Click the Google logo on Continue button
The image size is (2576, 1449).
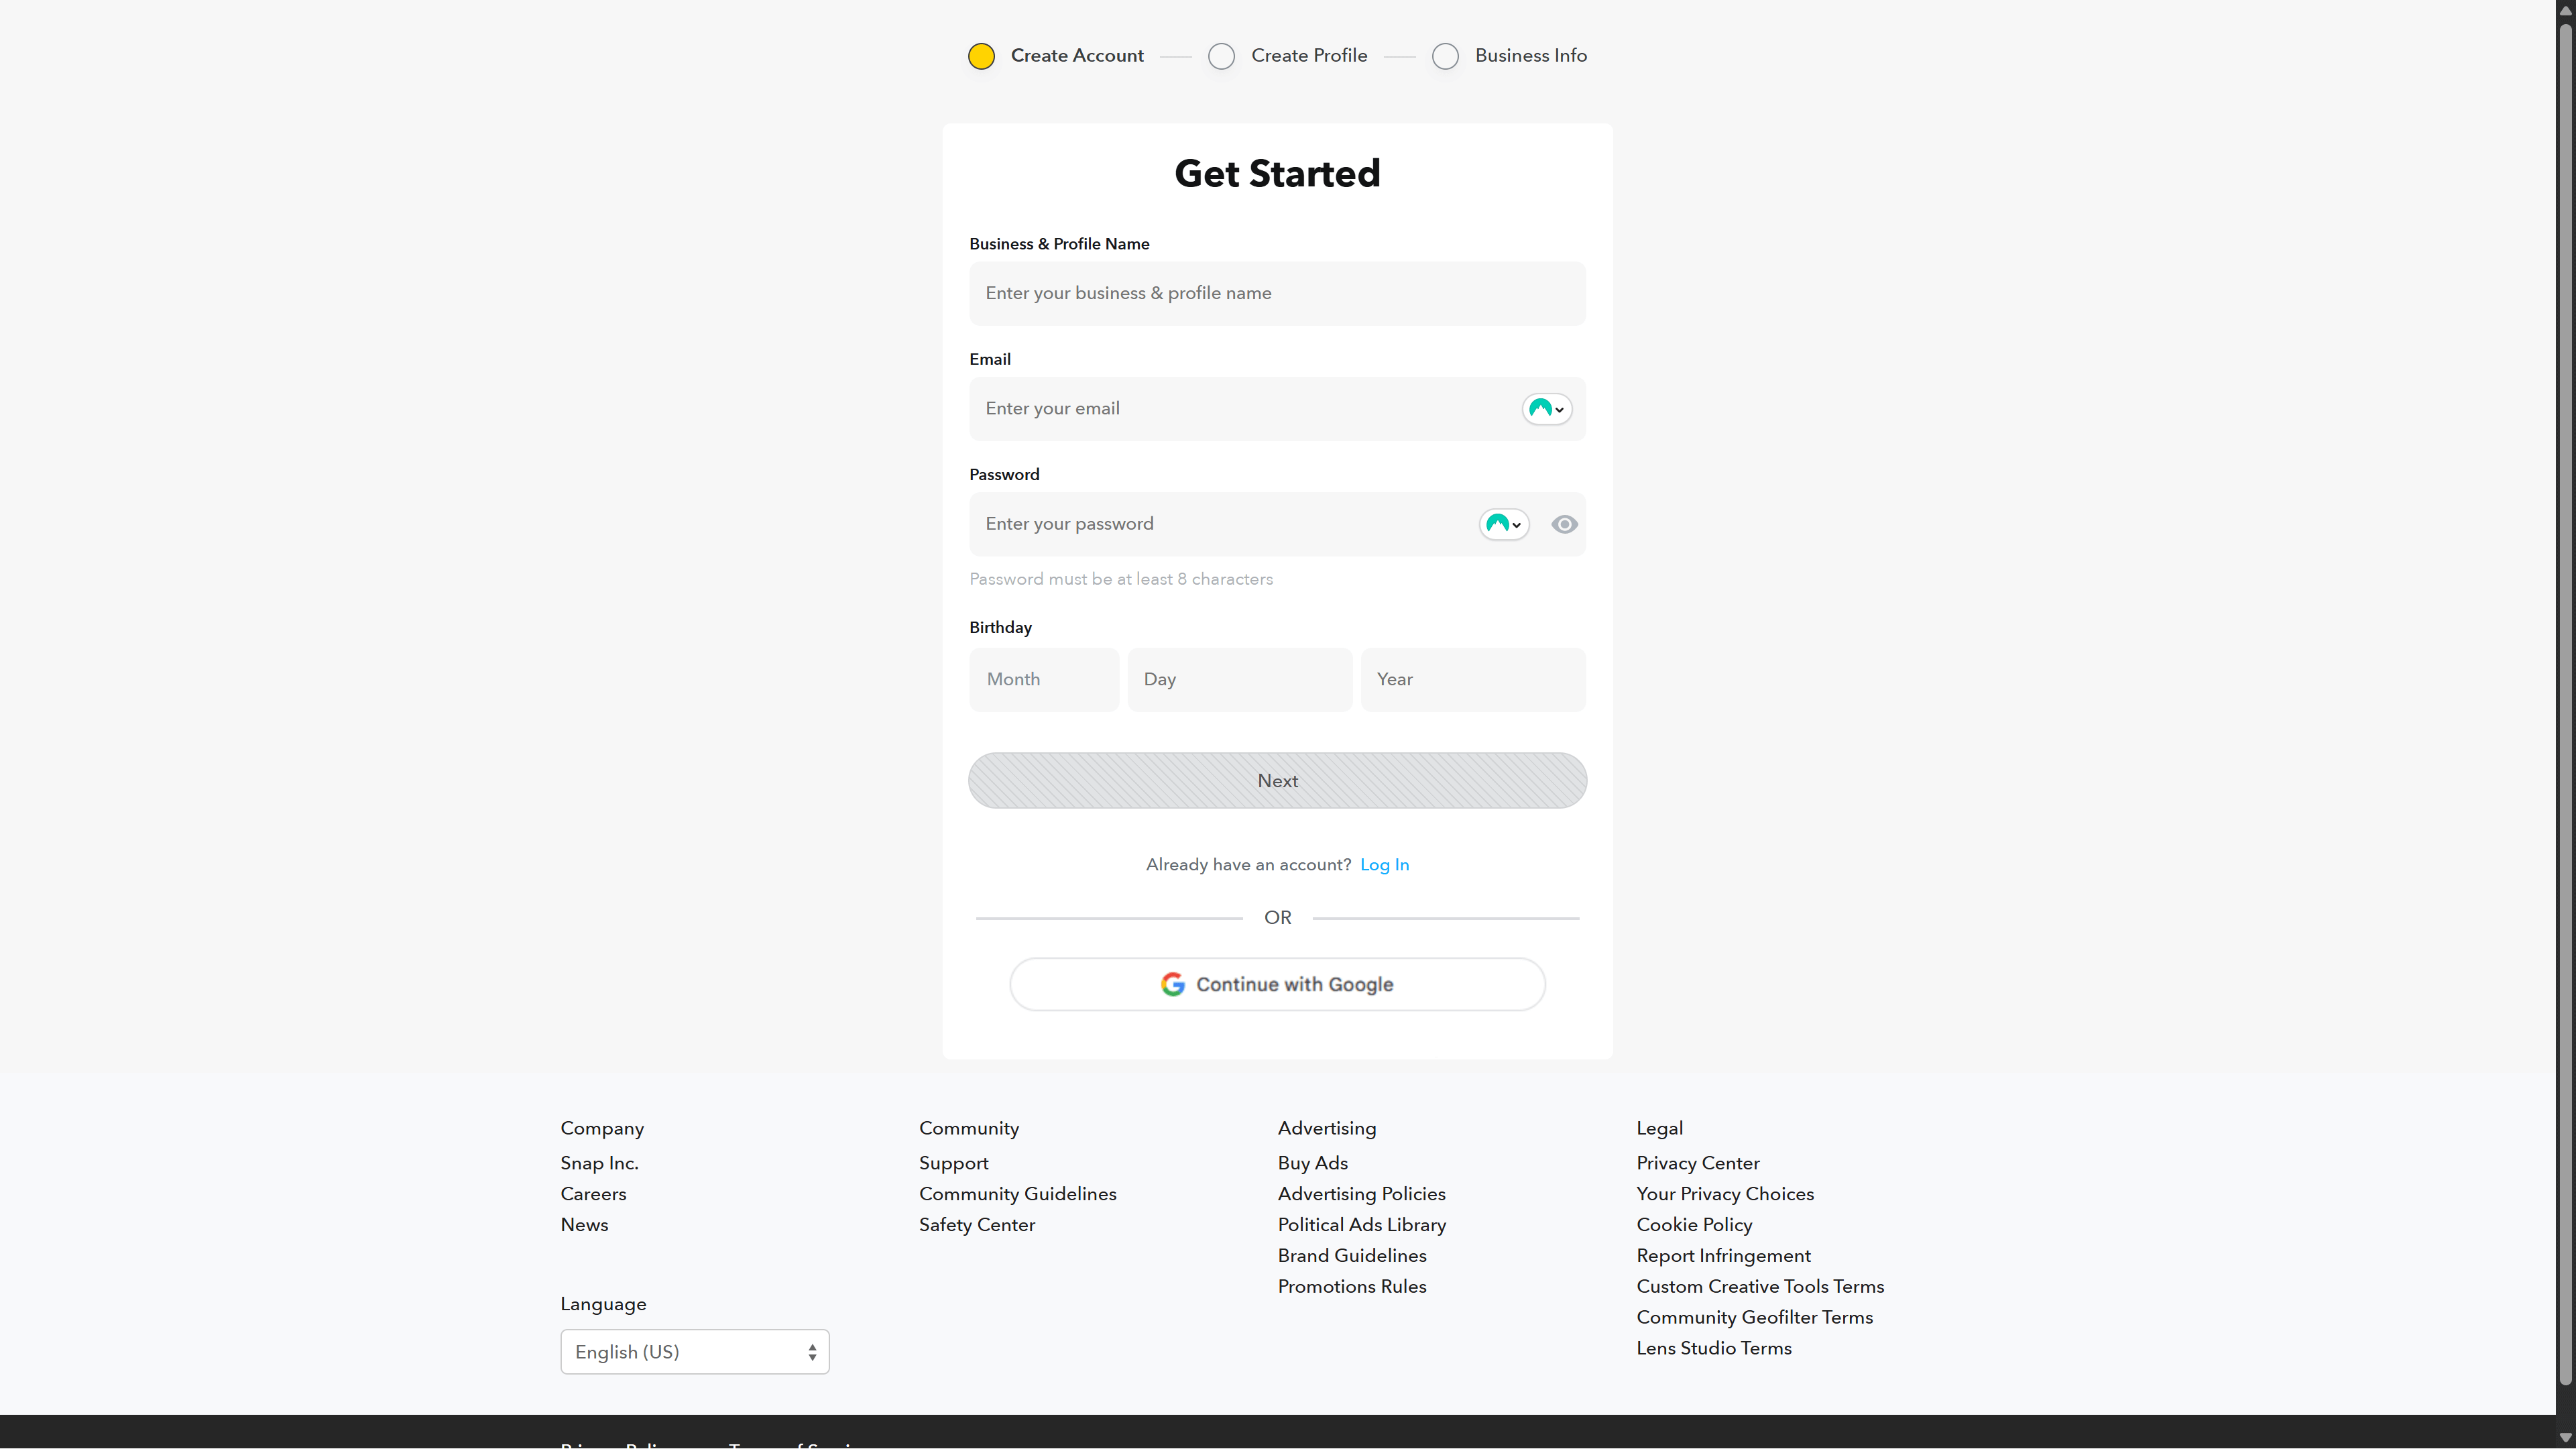[1172, 984]
